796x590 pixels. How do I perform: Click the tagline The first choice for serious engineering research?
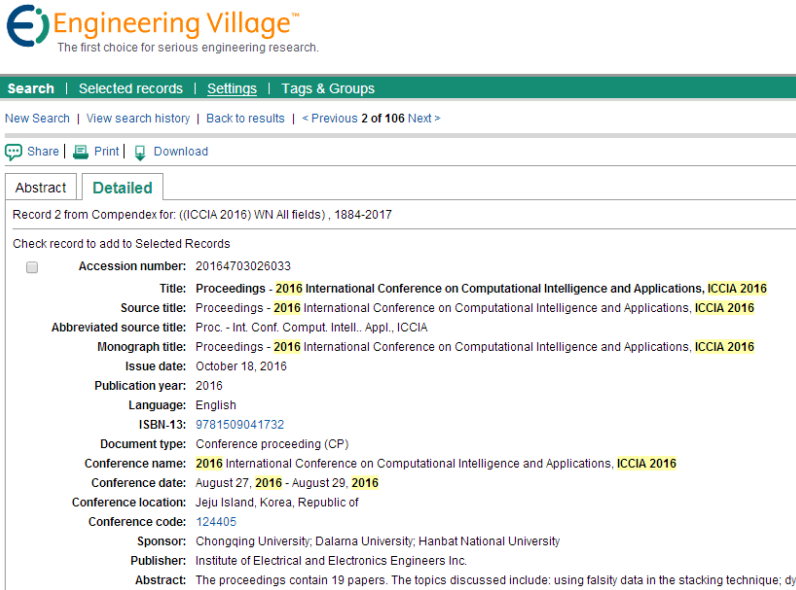[188, 48]
